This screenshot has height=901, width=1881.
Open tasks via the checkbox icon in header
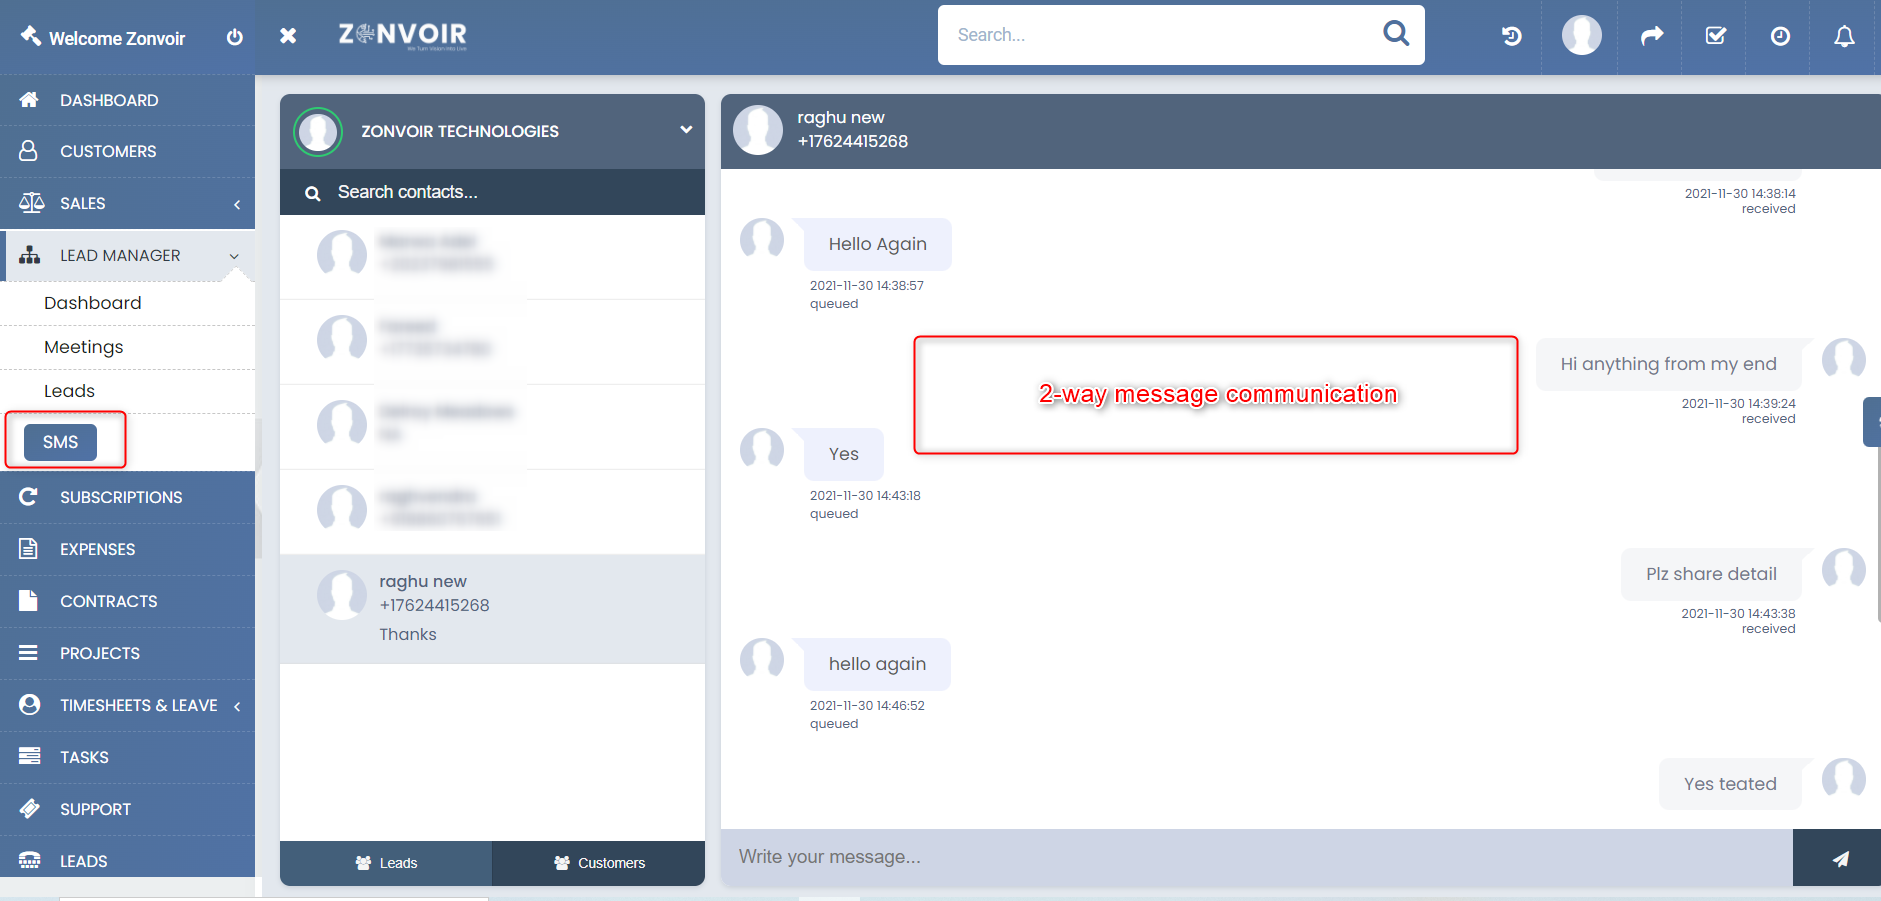1714,36
